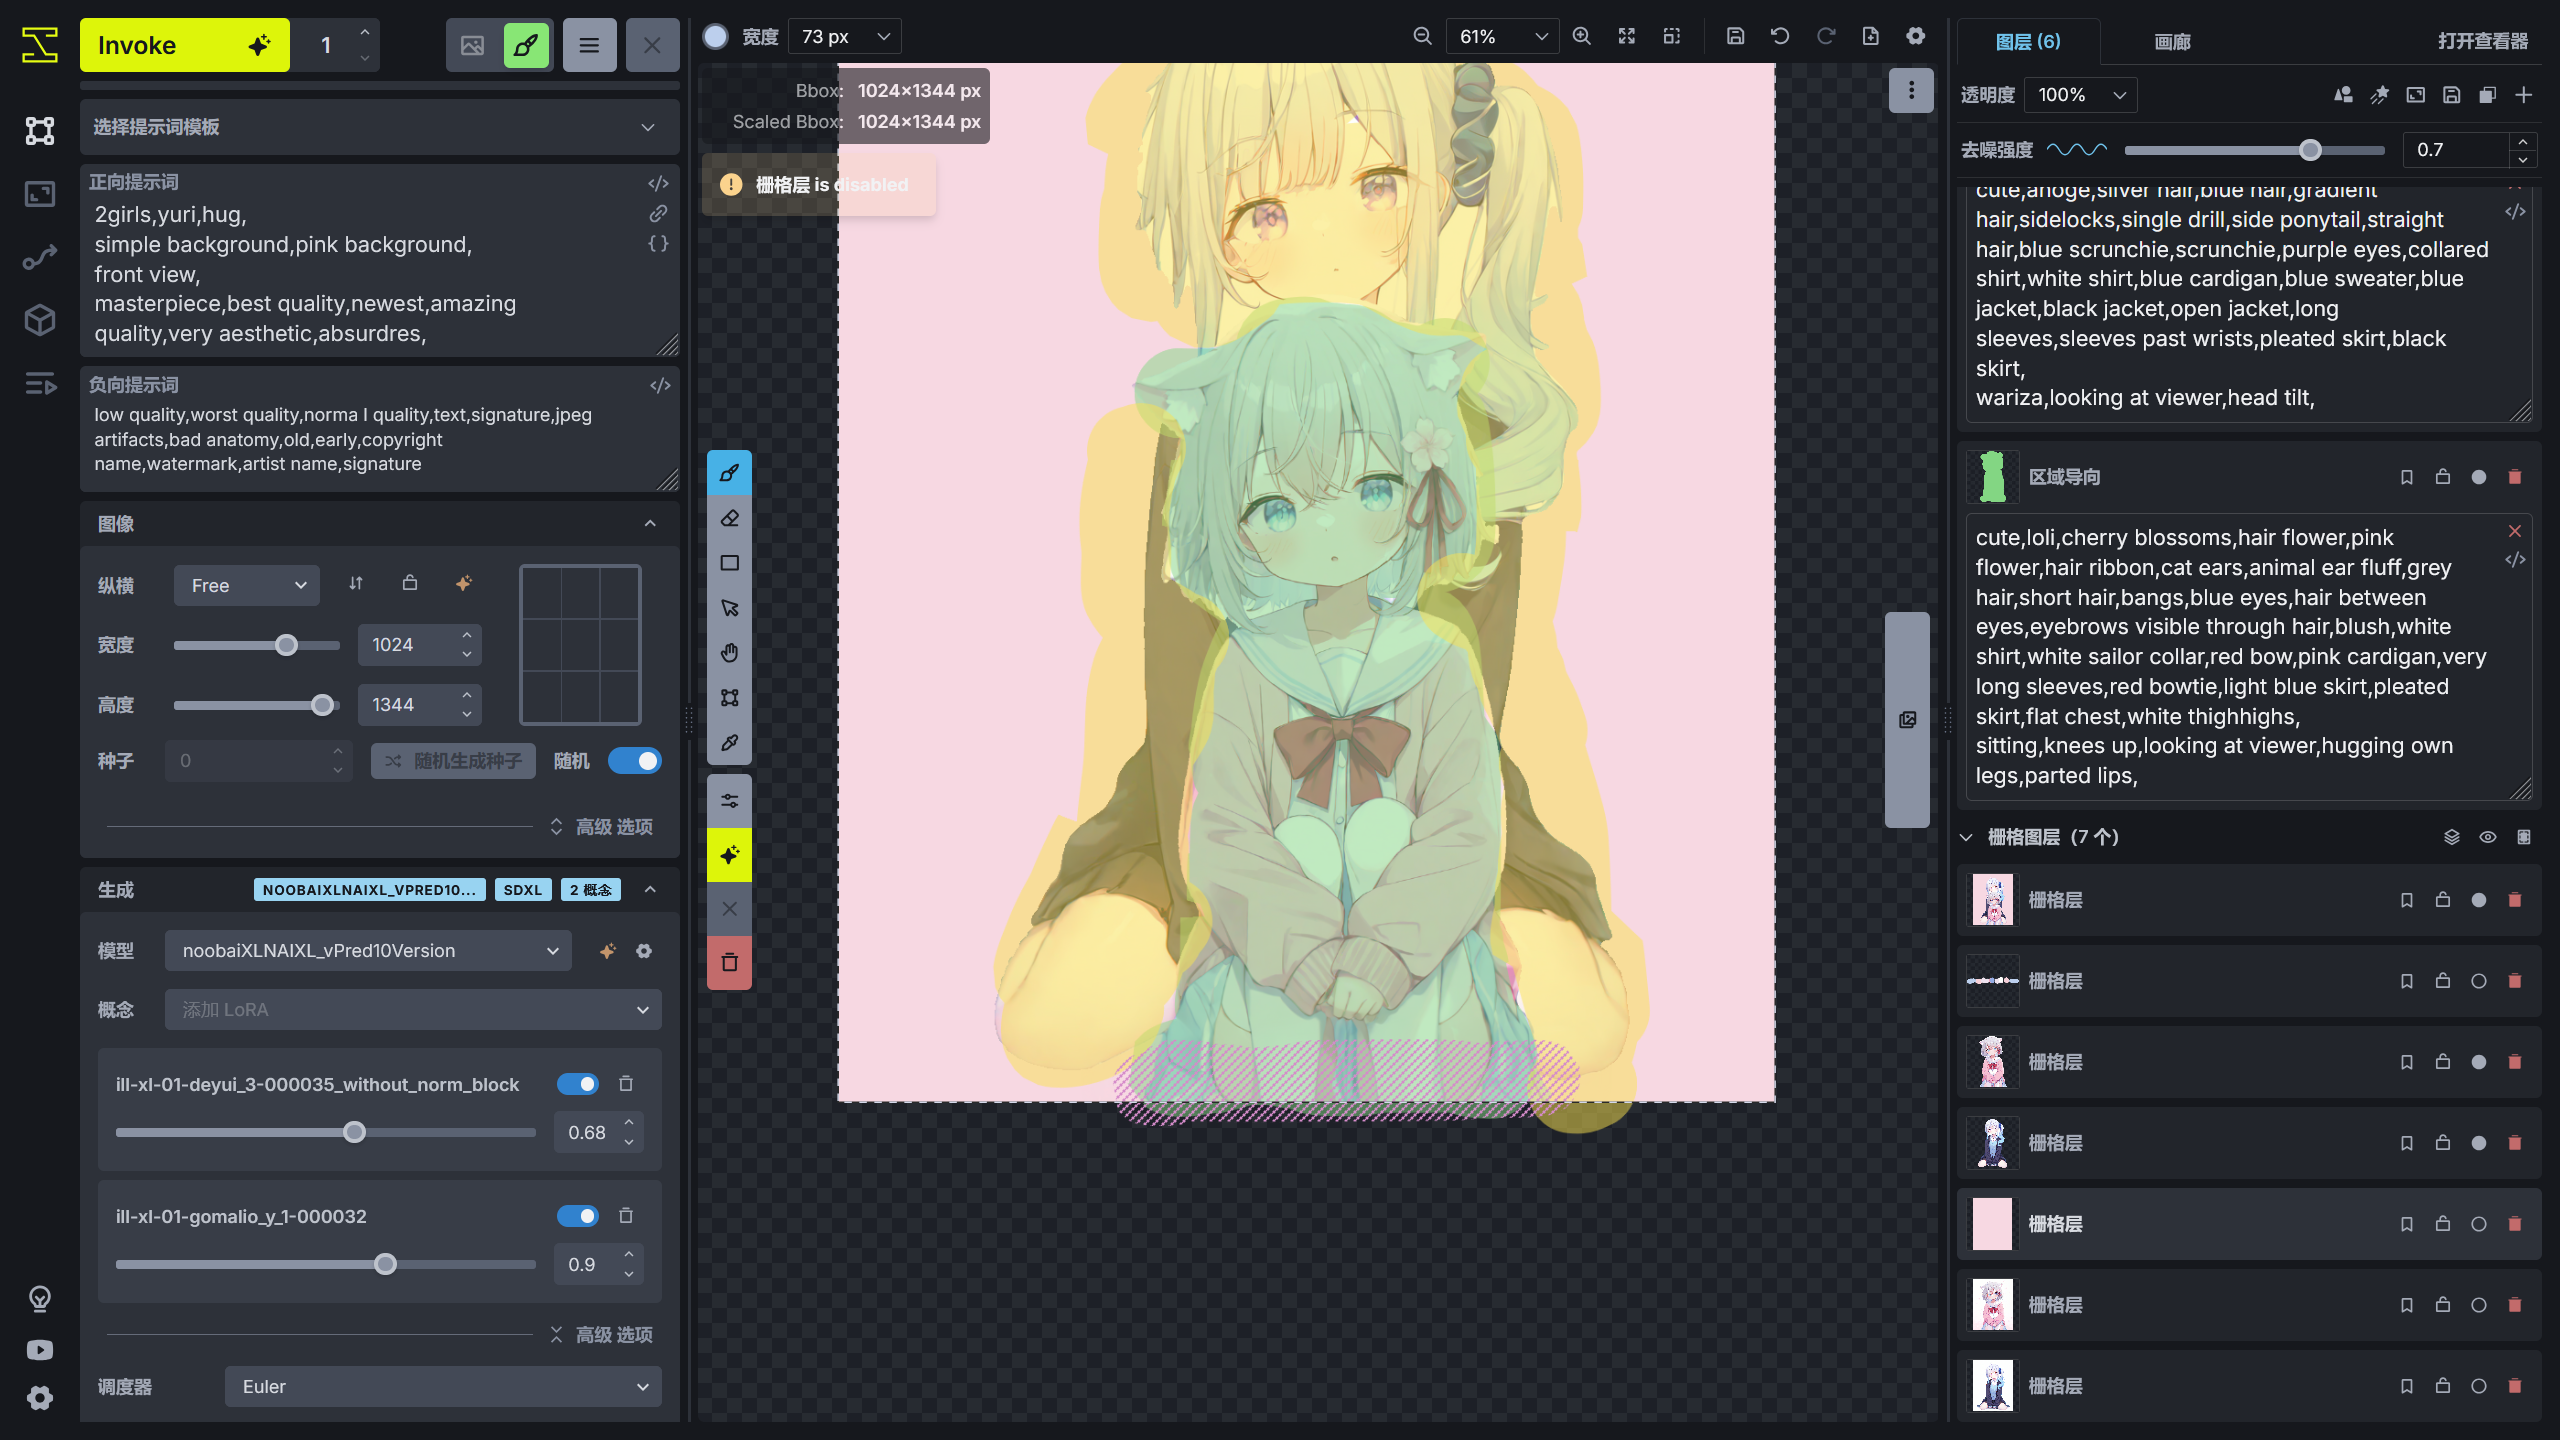2560x1440 pixels.
Task: Open the Euler scheduler dropdown
Action: 442,1386
